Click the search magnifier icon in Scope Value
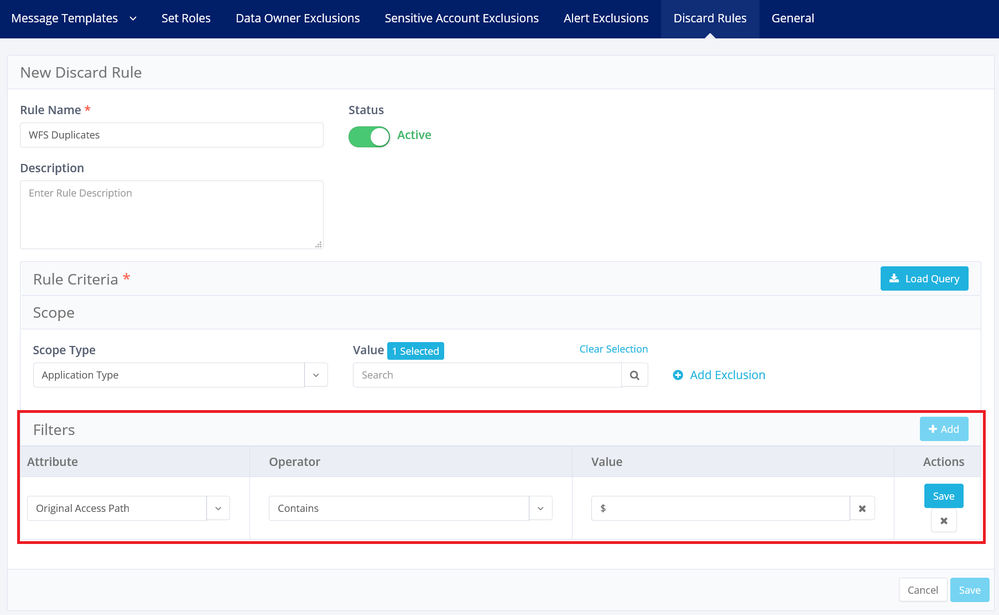The width and height of the screenshot is (999, 615). pos(634,375)
